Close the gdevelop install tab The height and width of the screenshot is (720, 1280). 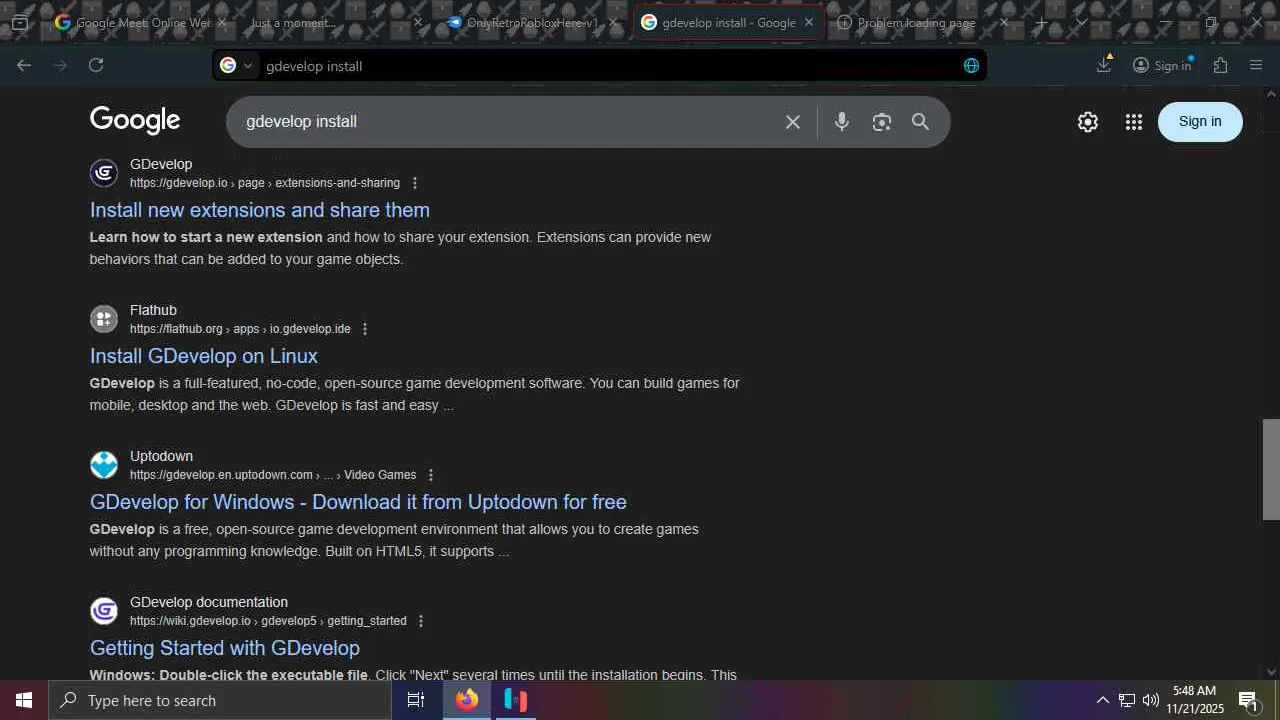(809, 22)
